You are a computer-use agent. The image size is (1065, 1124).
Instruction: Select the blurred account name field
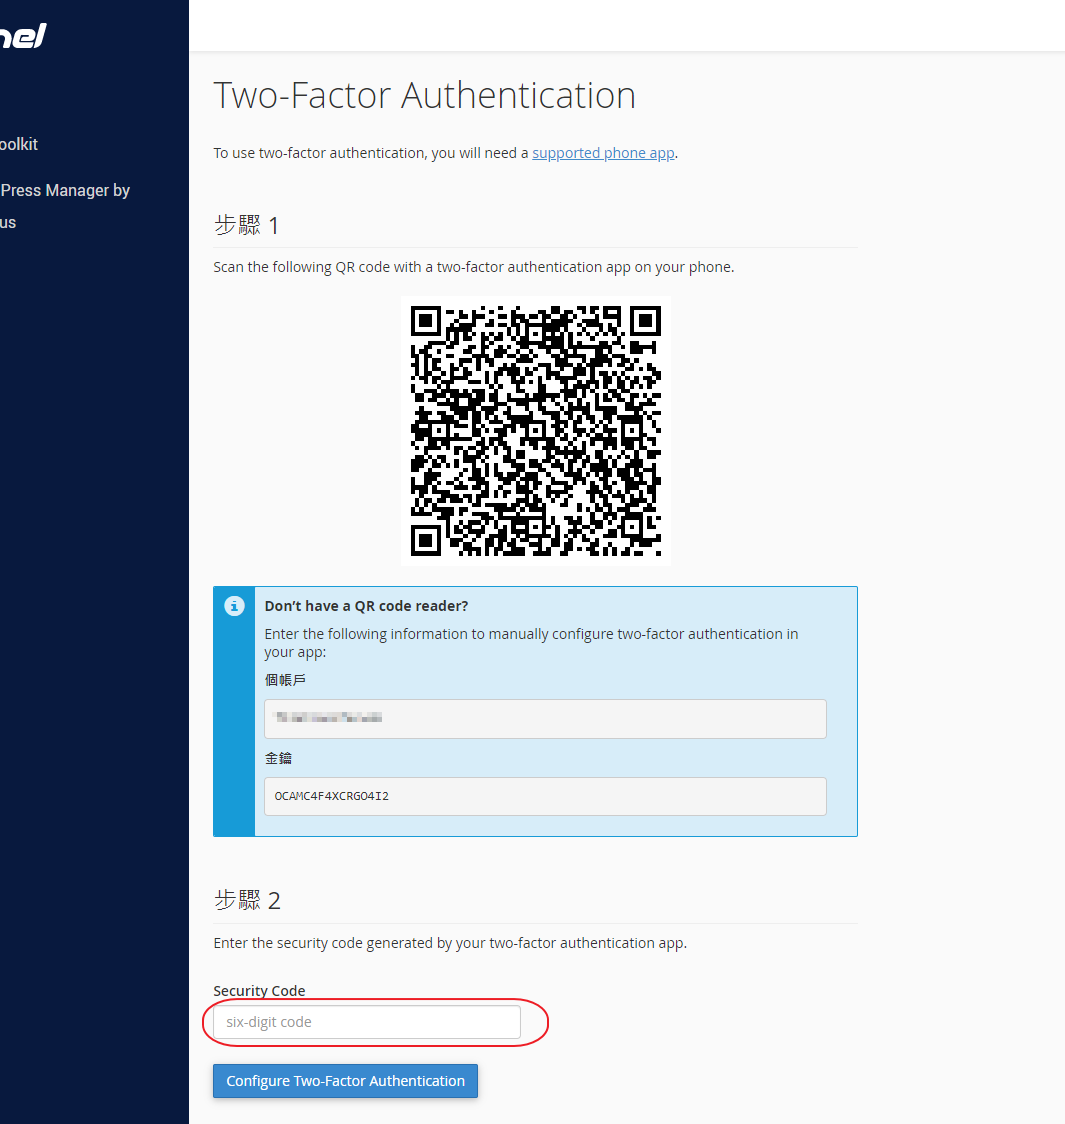545,718
